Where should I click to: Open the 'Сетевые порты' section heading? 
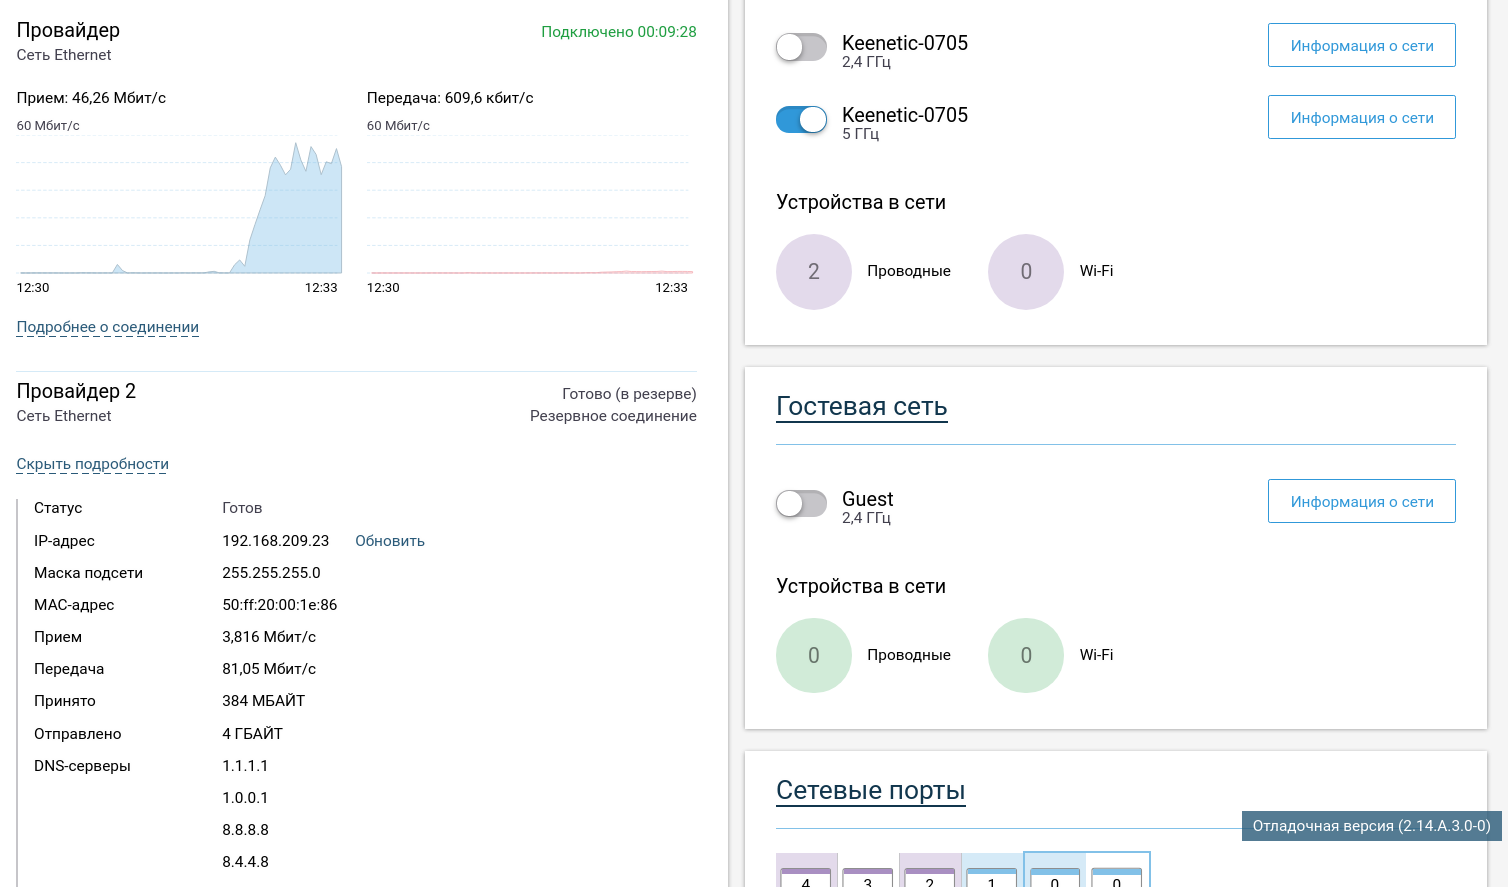(x=871, y=790)
